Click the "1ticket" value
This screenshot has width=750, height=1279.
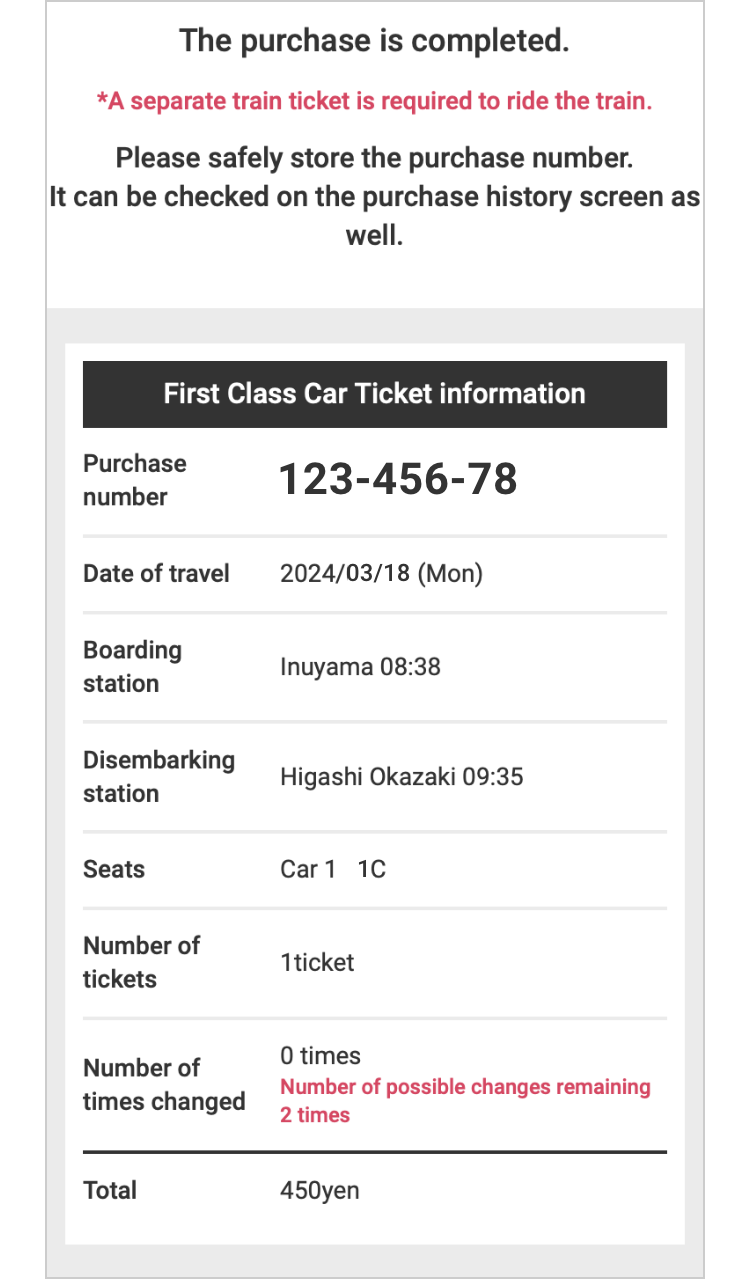pyautogui.click(x=317, y=962)
